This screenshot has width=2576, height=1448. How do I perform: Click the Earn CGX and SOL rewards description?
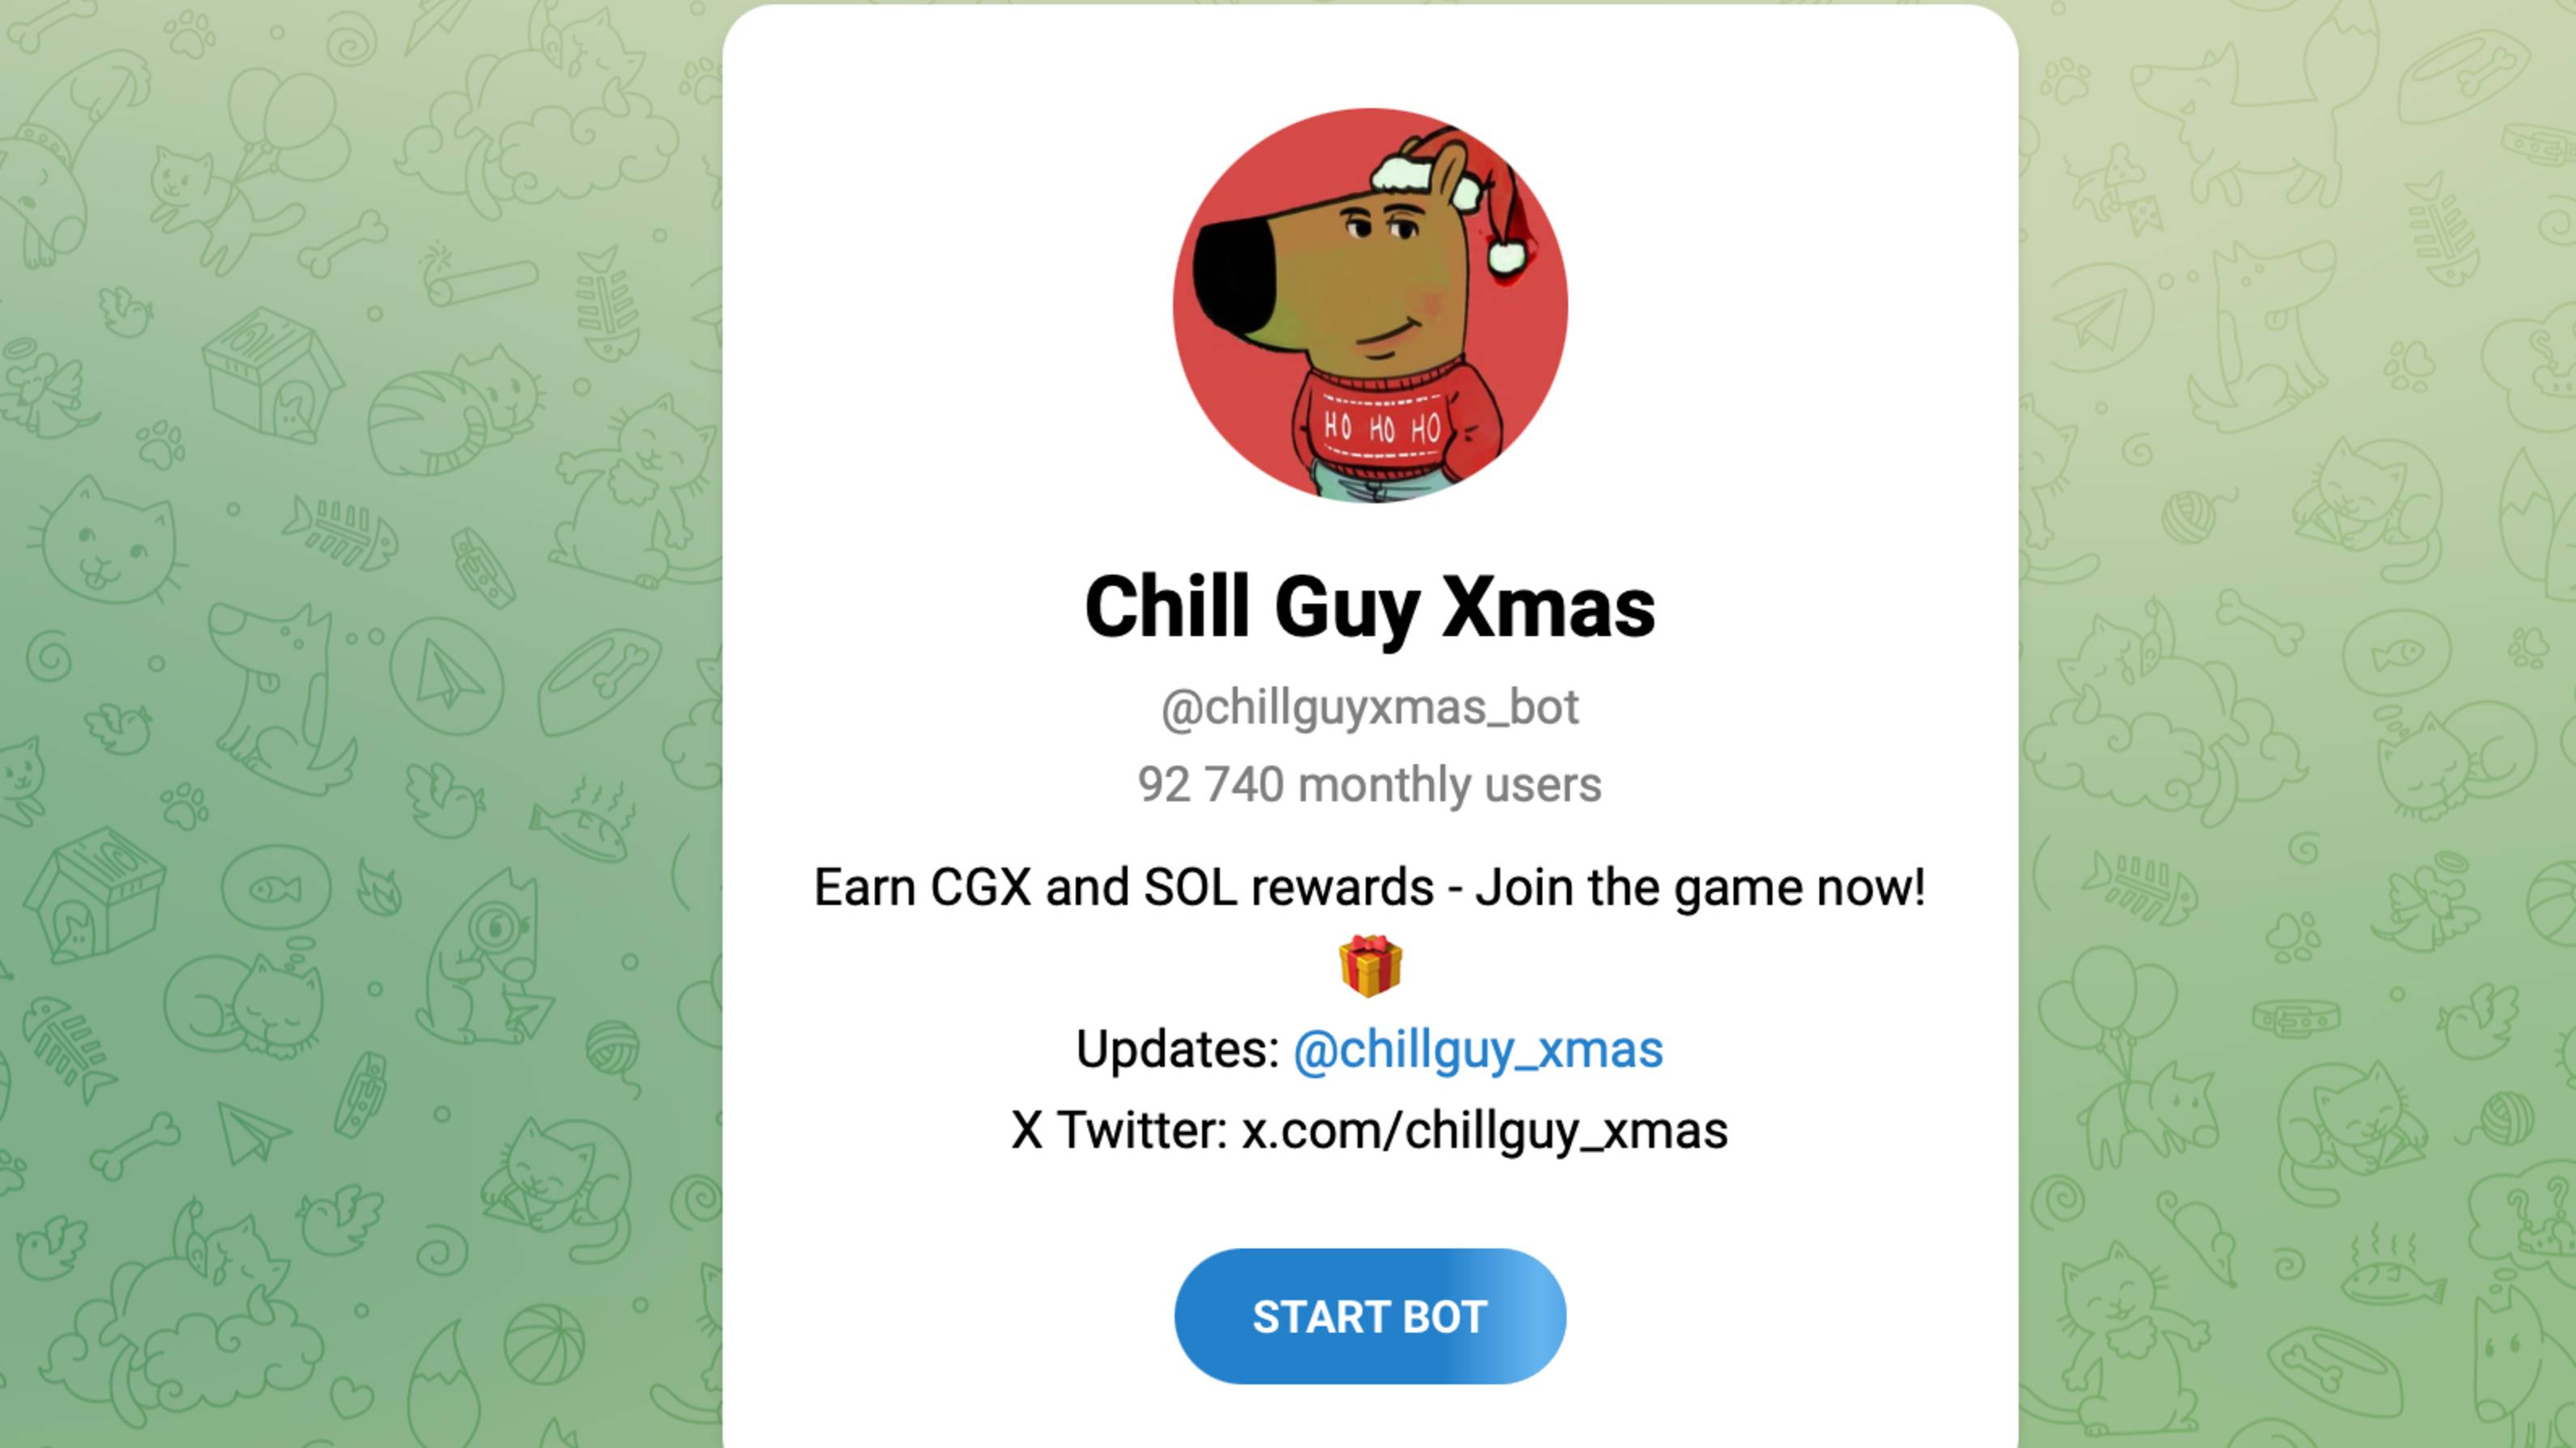click(1370, 888)
